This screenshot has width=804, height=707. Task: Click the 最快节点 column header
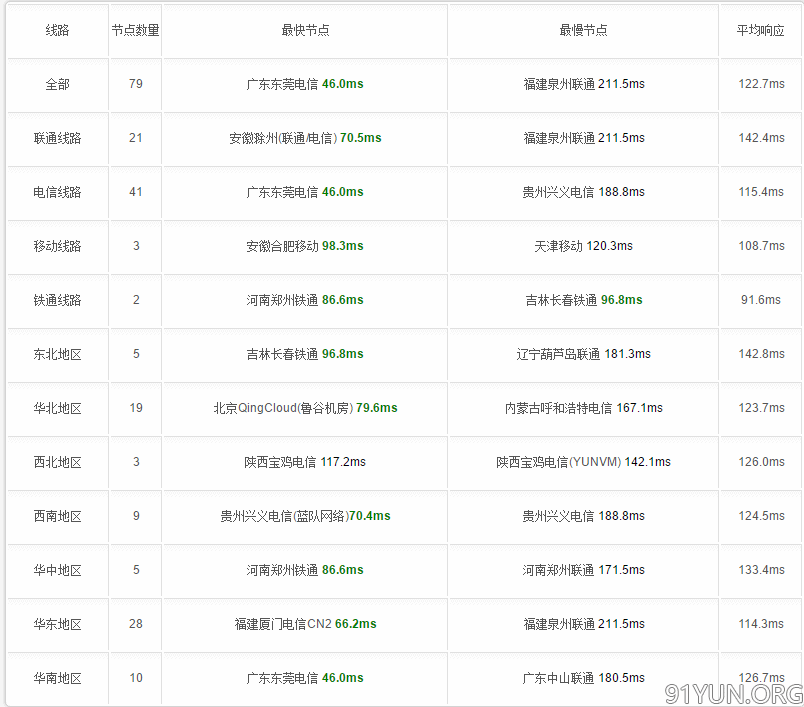pos(305,30)
